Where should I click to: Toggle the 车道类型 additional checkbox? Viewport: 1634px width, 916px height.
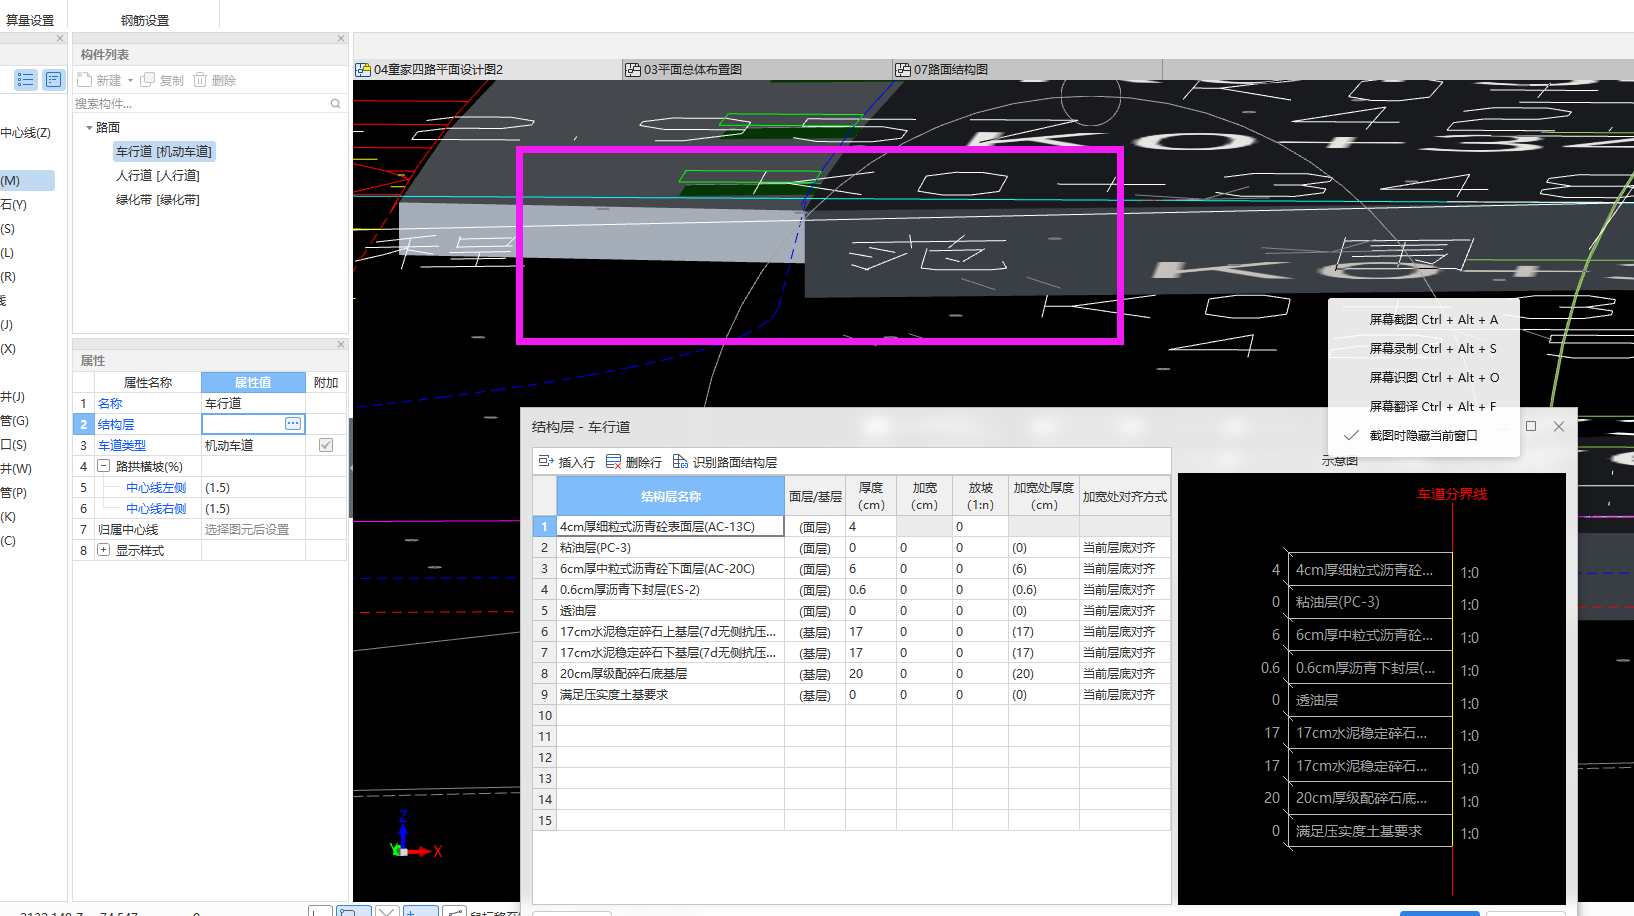point(326,445)
